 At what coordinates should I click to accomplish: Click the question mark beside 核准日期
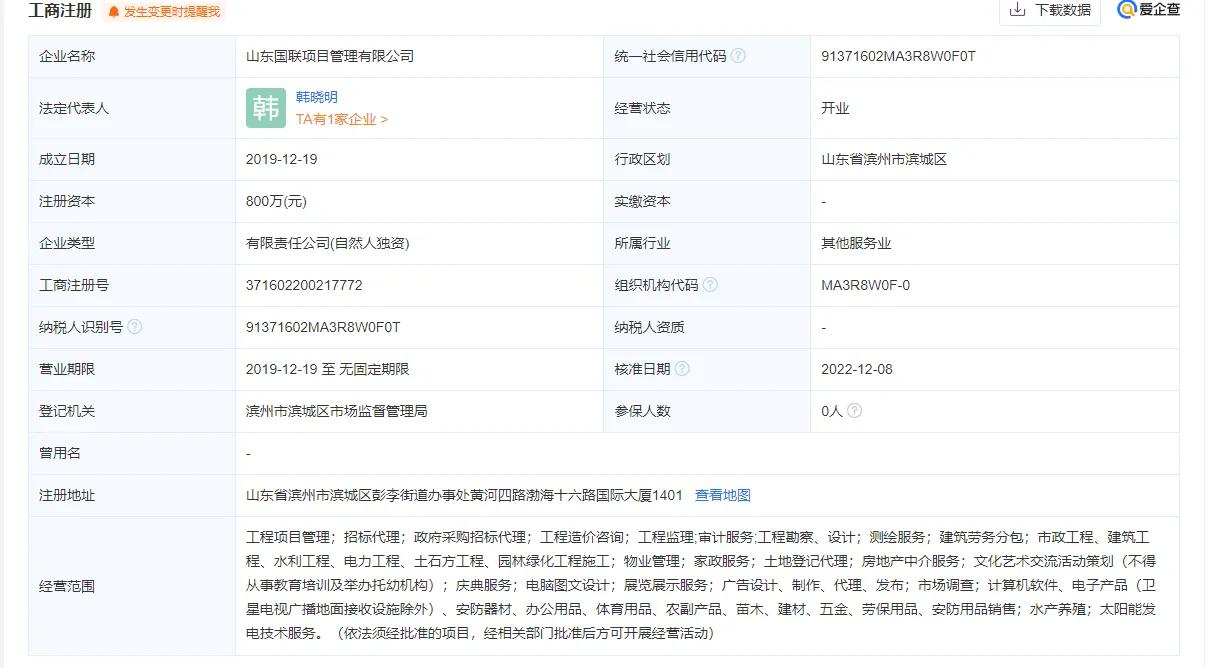click(682, 369)
